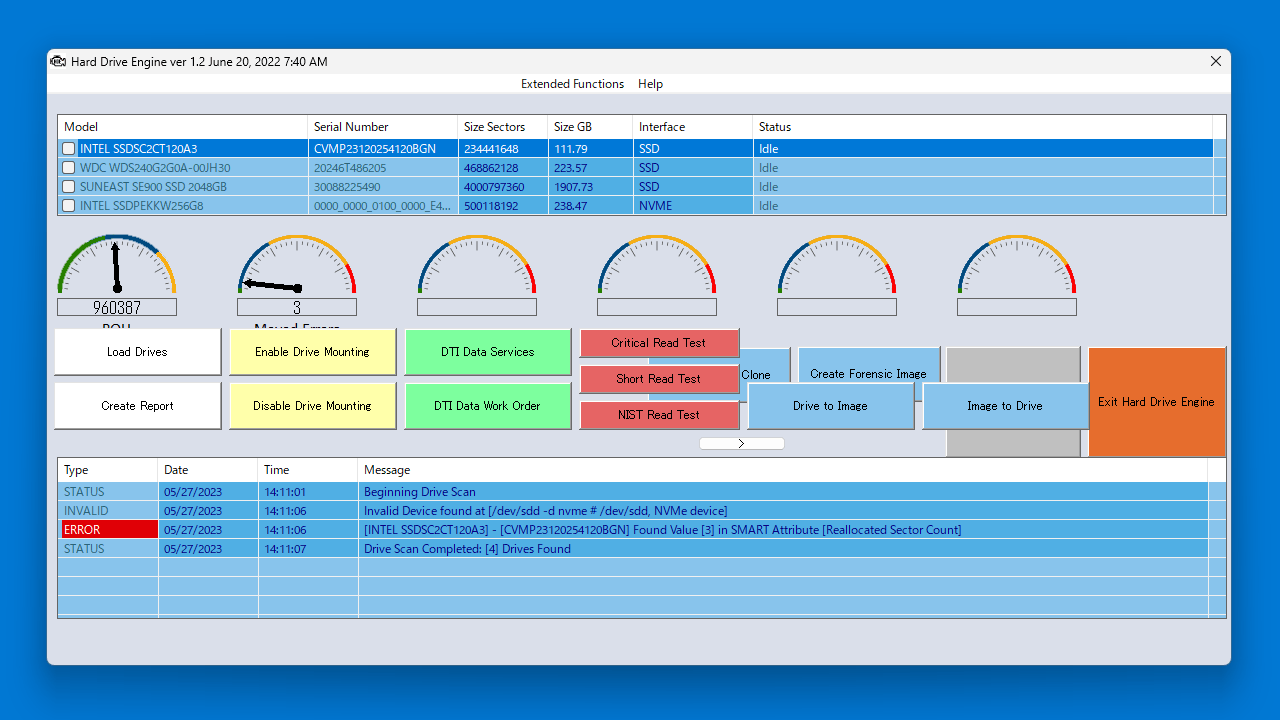Click the 468862128 sectors cell
1280x720 pixels.
(502, 168)
